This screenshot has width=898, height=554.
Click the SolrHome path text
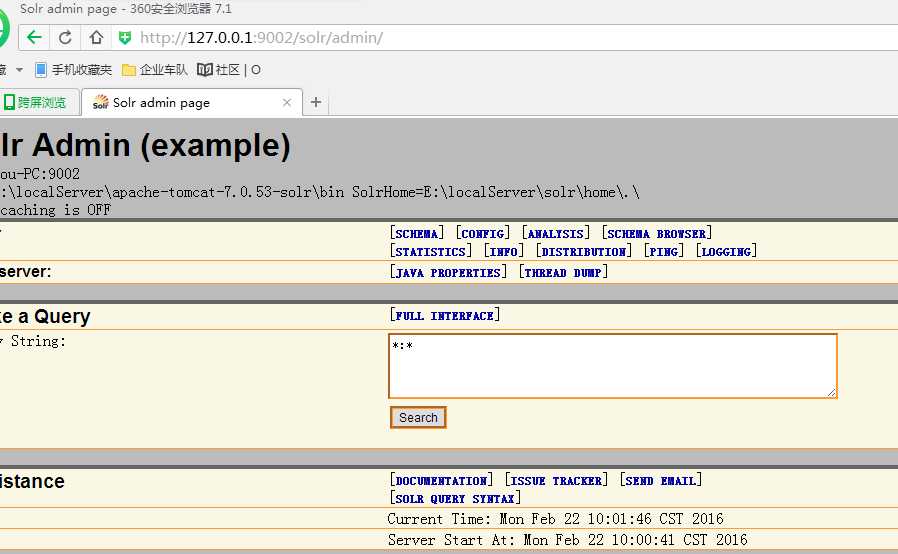[496, 192]
